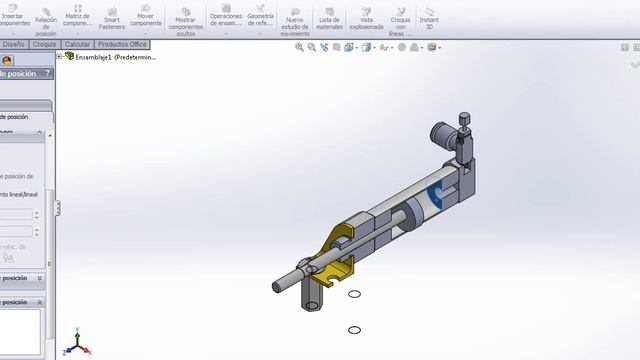
Task: Click panel splitter collapse handle
Action: point(58,208)
